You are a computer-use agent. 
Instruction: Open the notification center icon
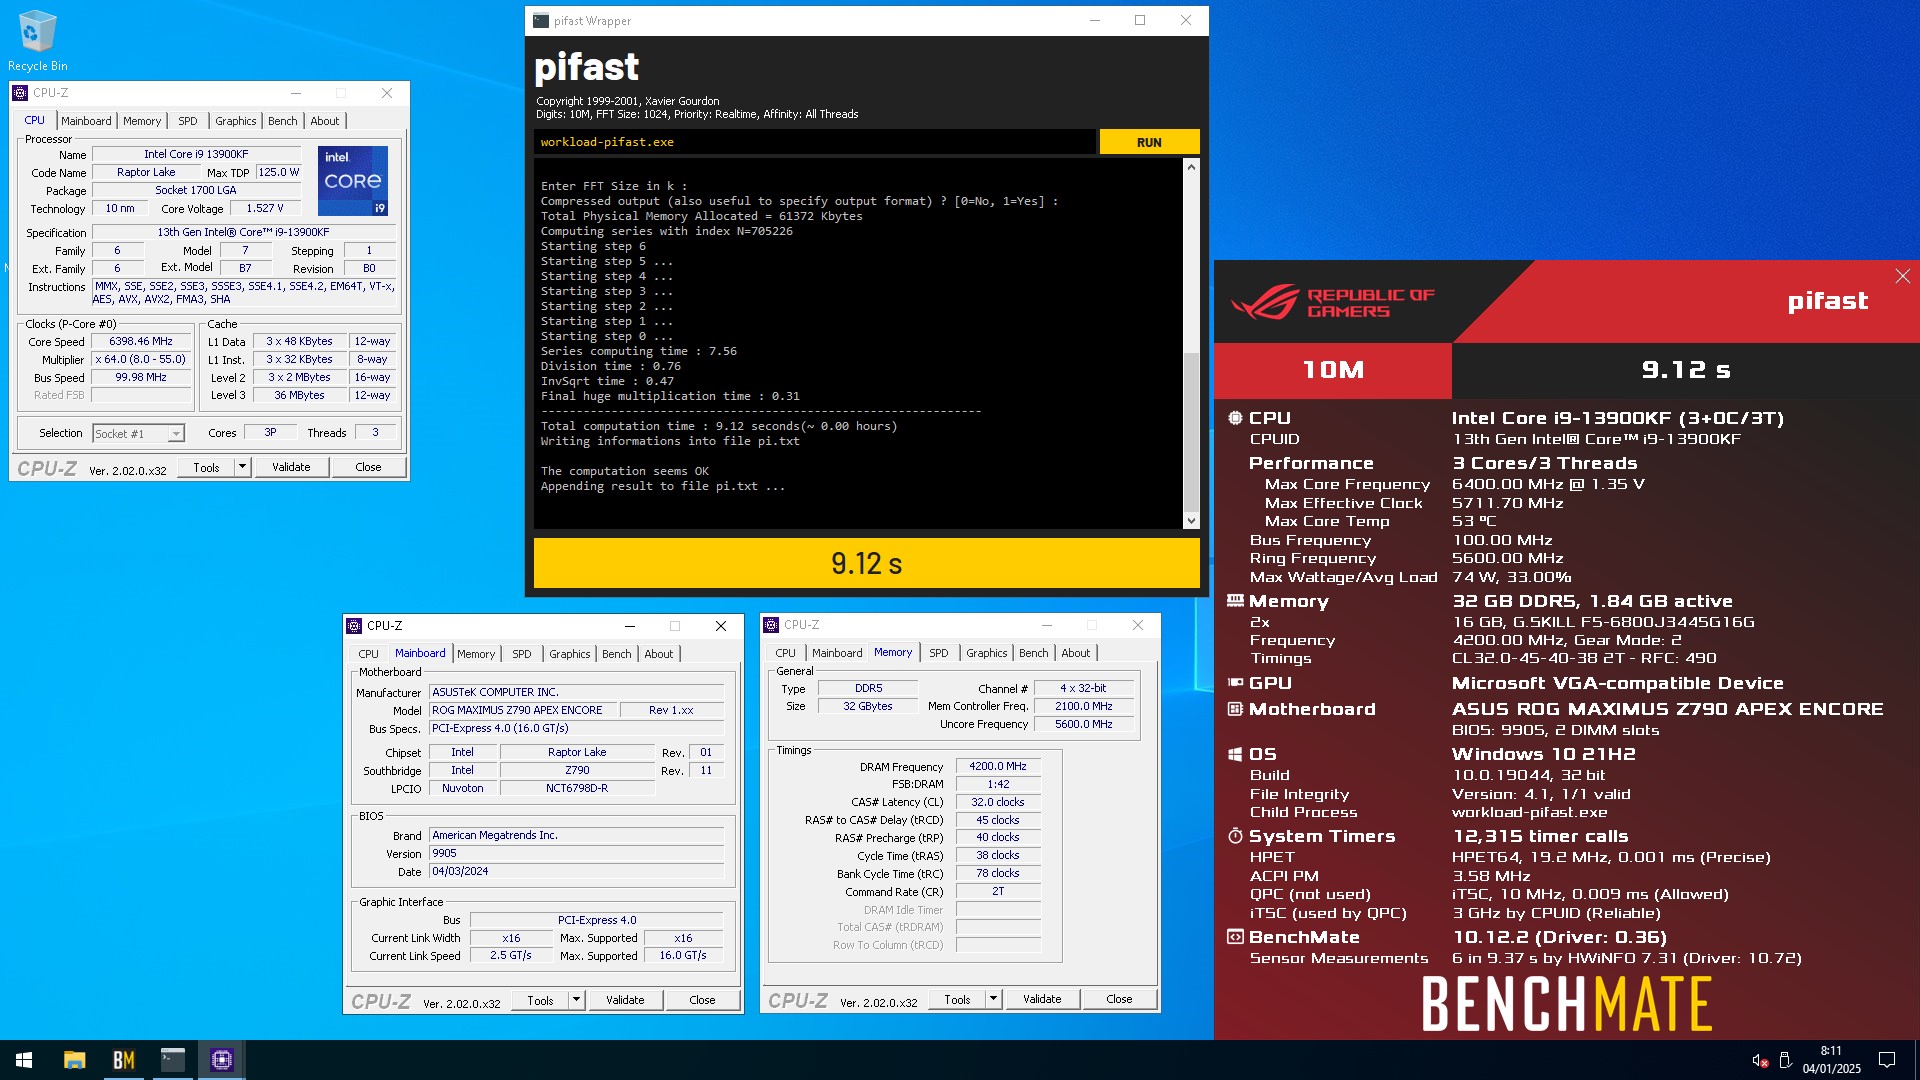click(x=1887, y=1060)
